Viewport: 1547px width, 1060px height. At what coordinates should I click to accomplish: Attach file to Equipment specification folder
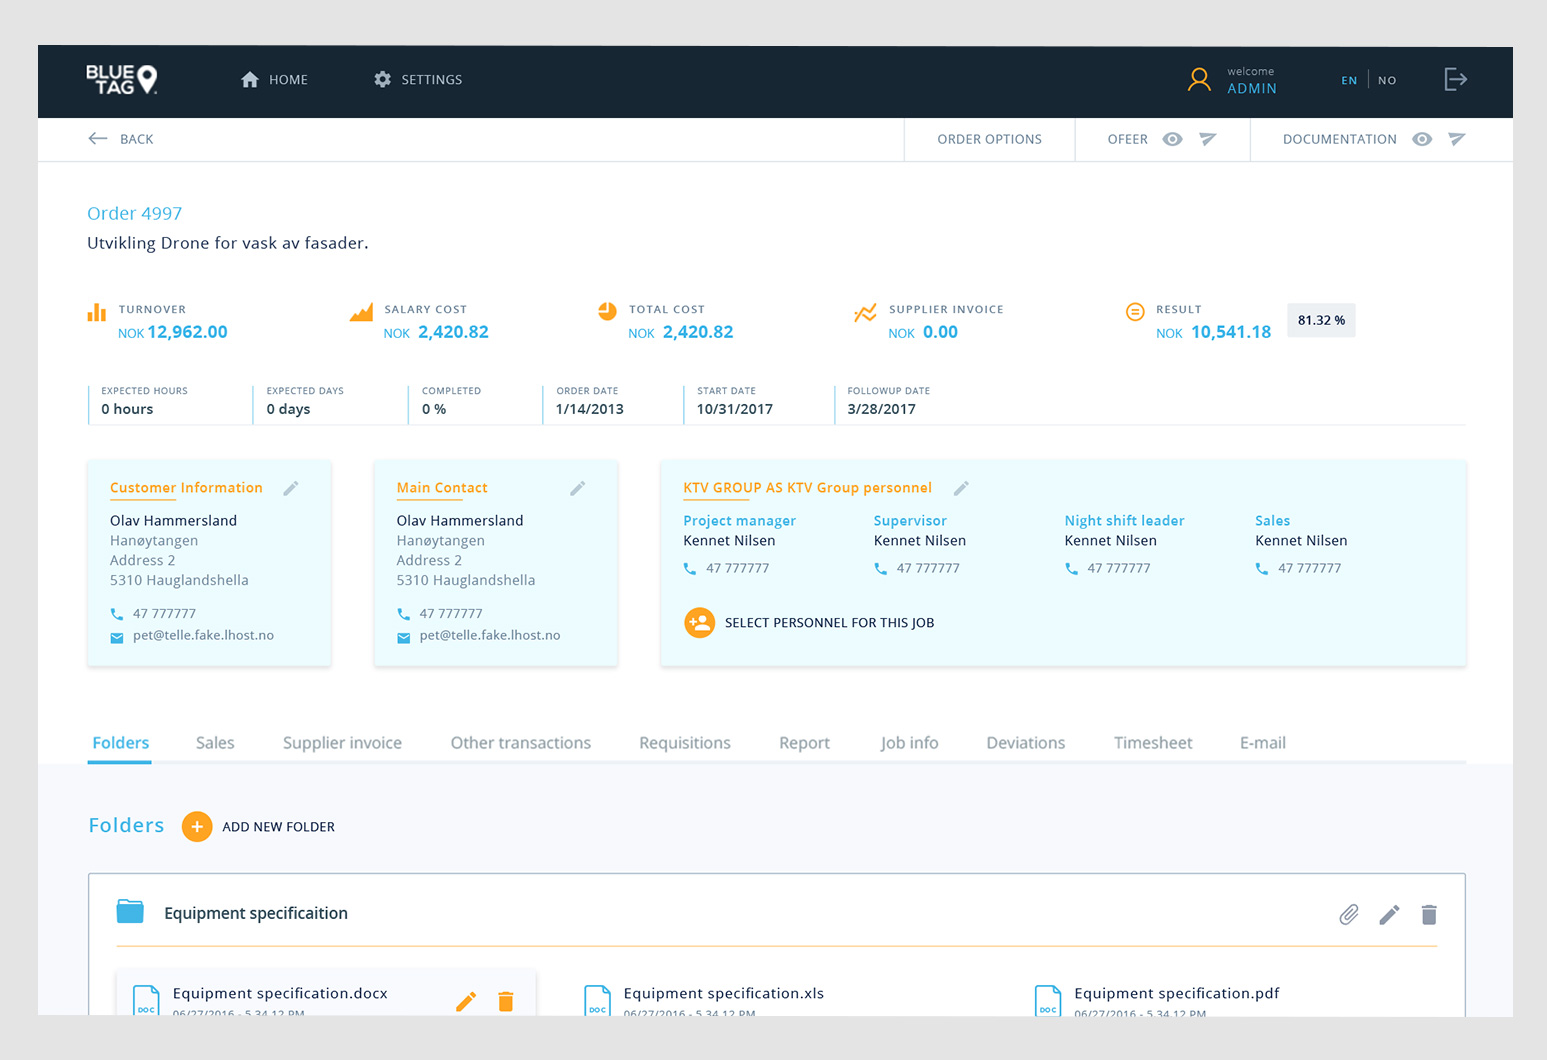coord(1349,914)
